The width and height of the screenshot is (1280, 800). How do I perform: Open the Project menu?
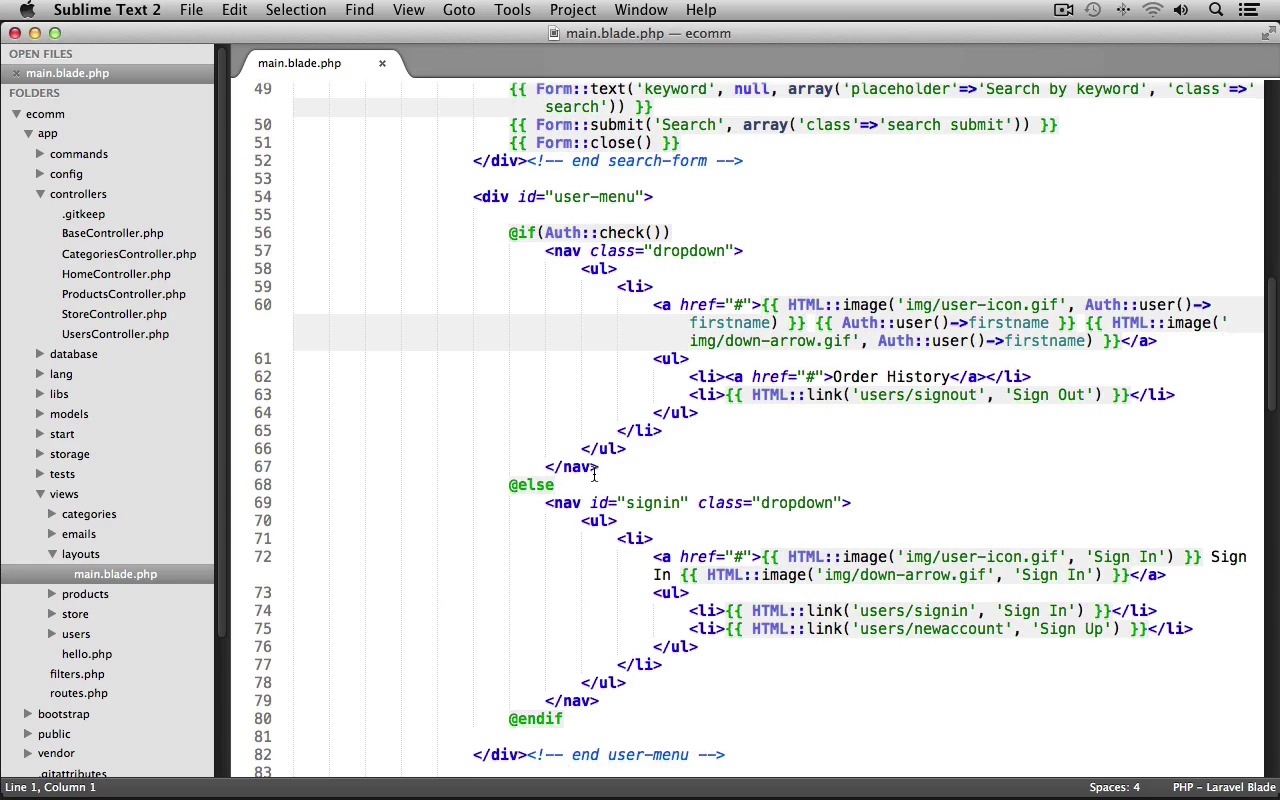[x=573, y=10]
